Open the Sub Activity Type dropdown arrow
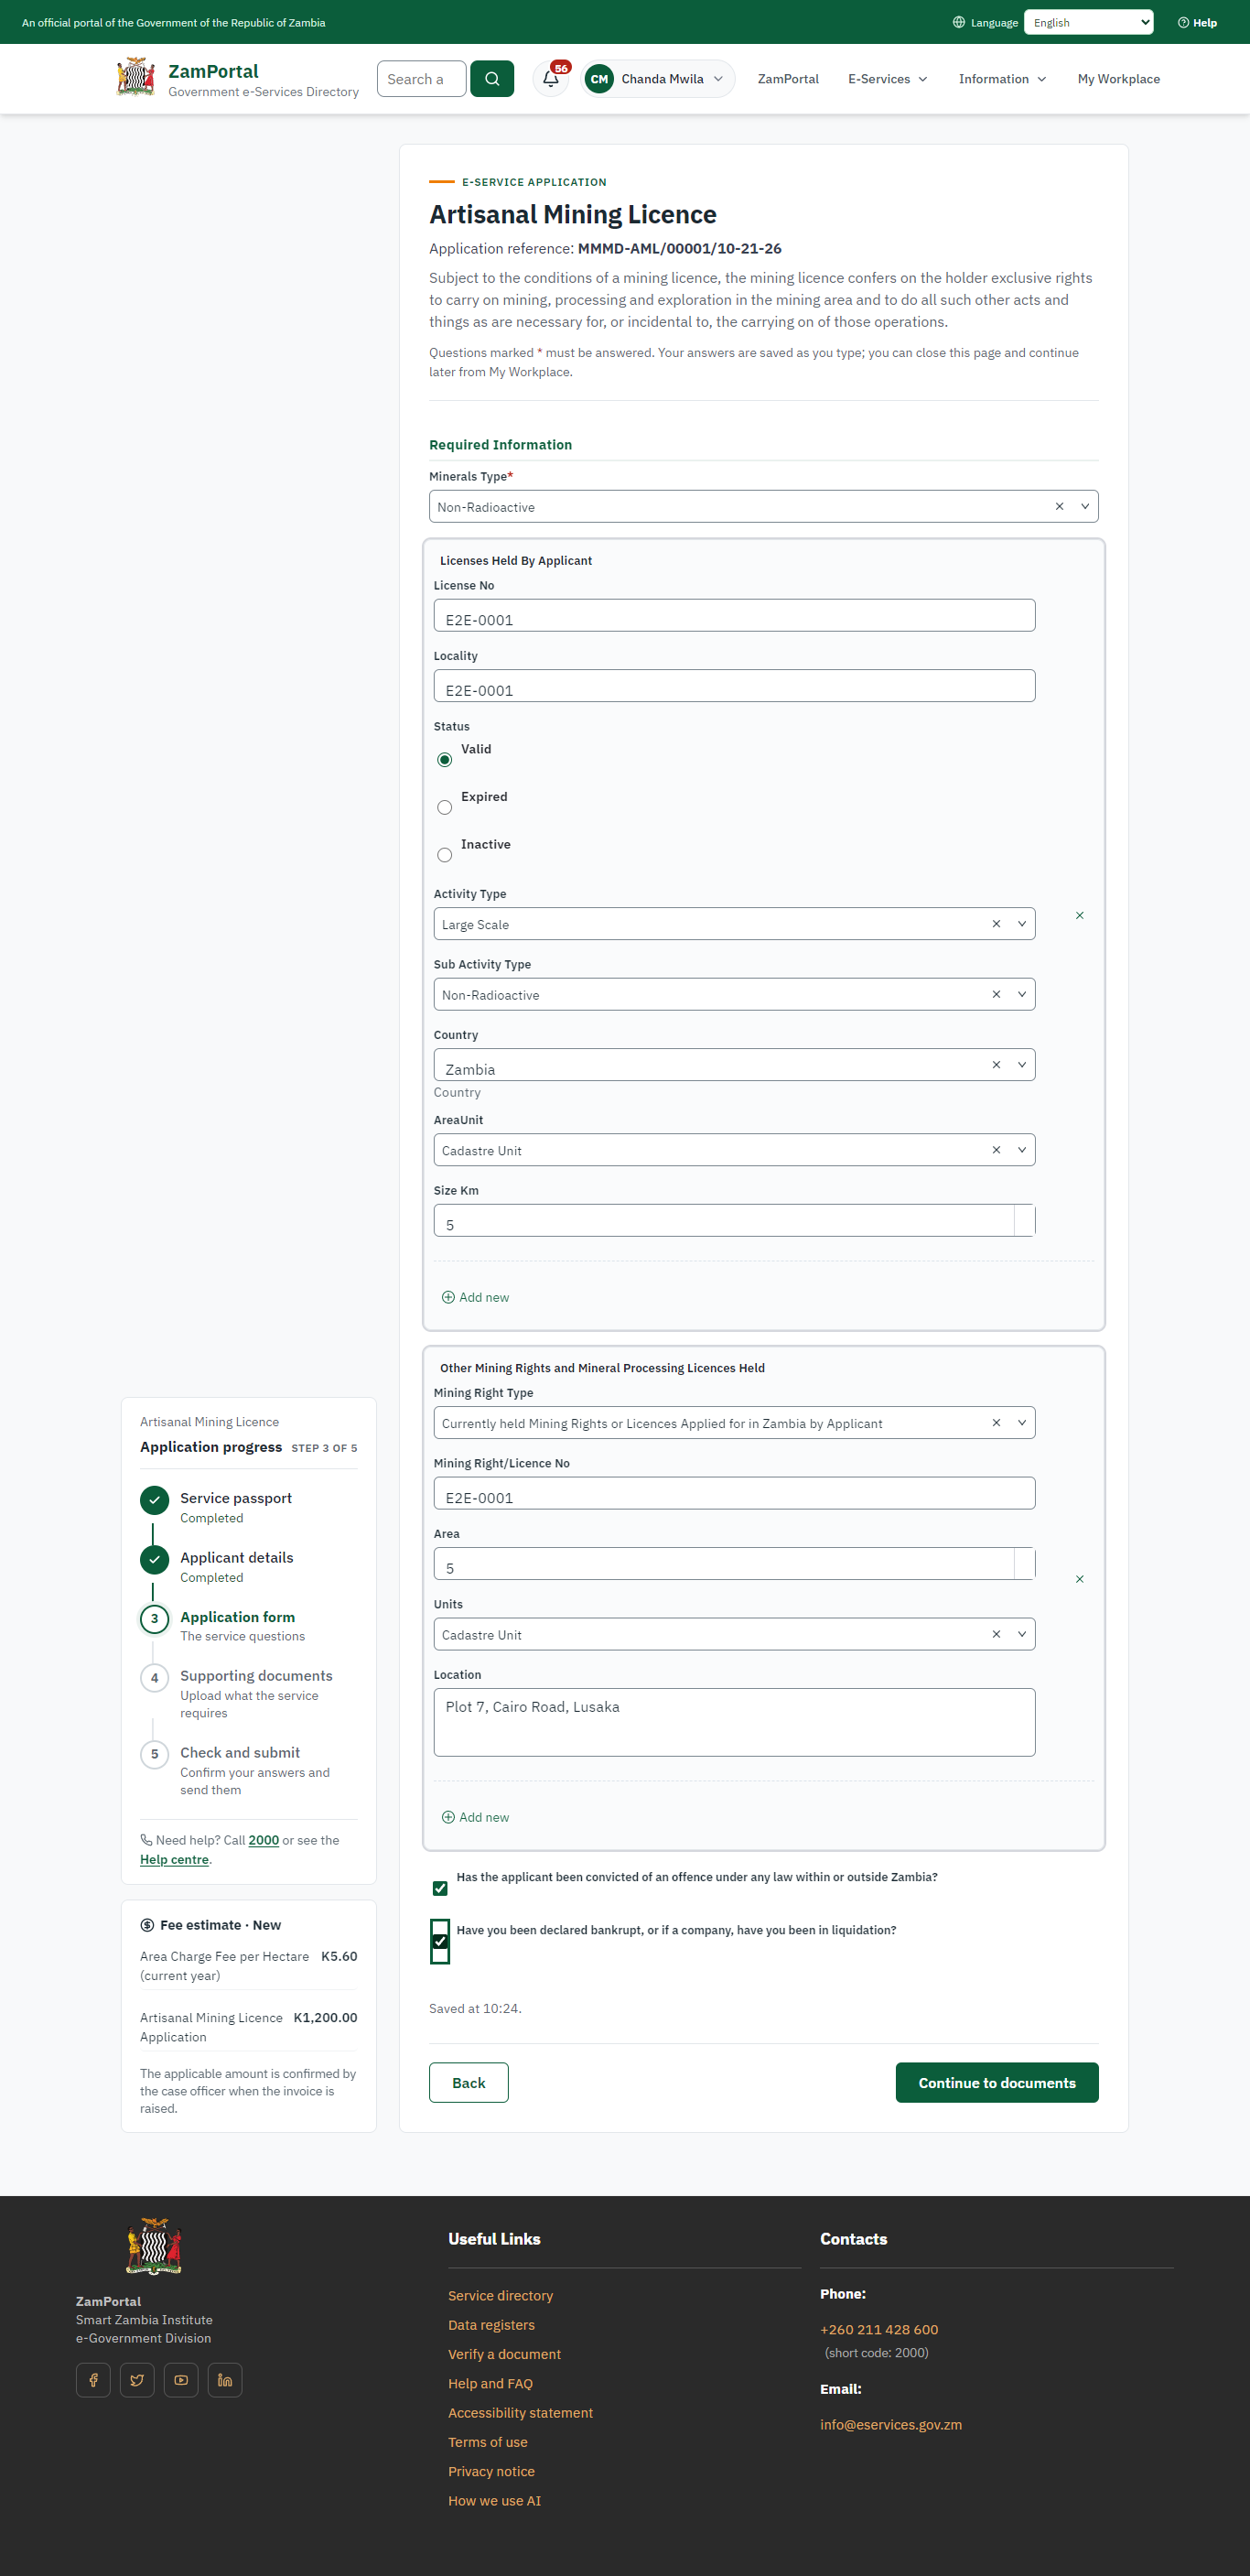This screenshot has height=2576, width=1250. click(1022, 995)
